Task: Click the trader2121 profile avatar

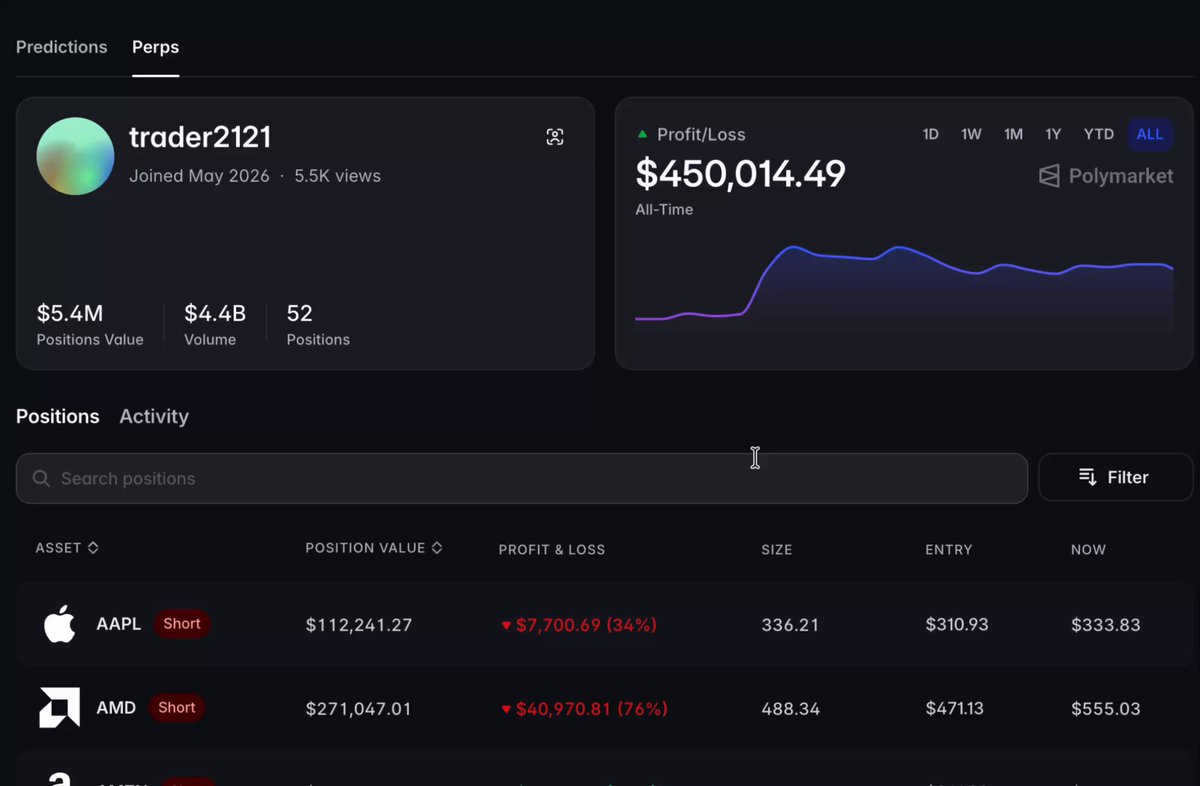Action: click(x=75, y=156)
